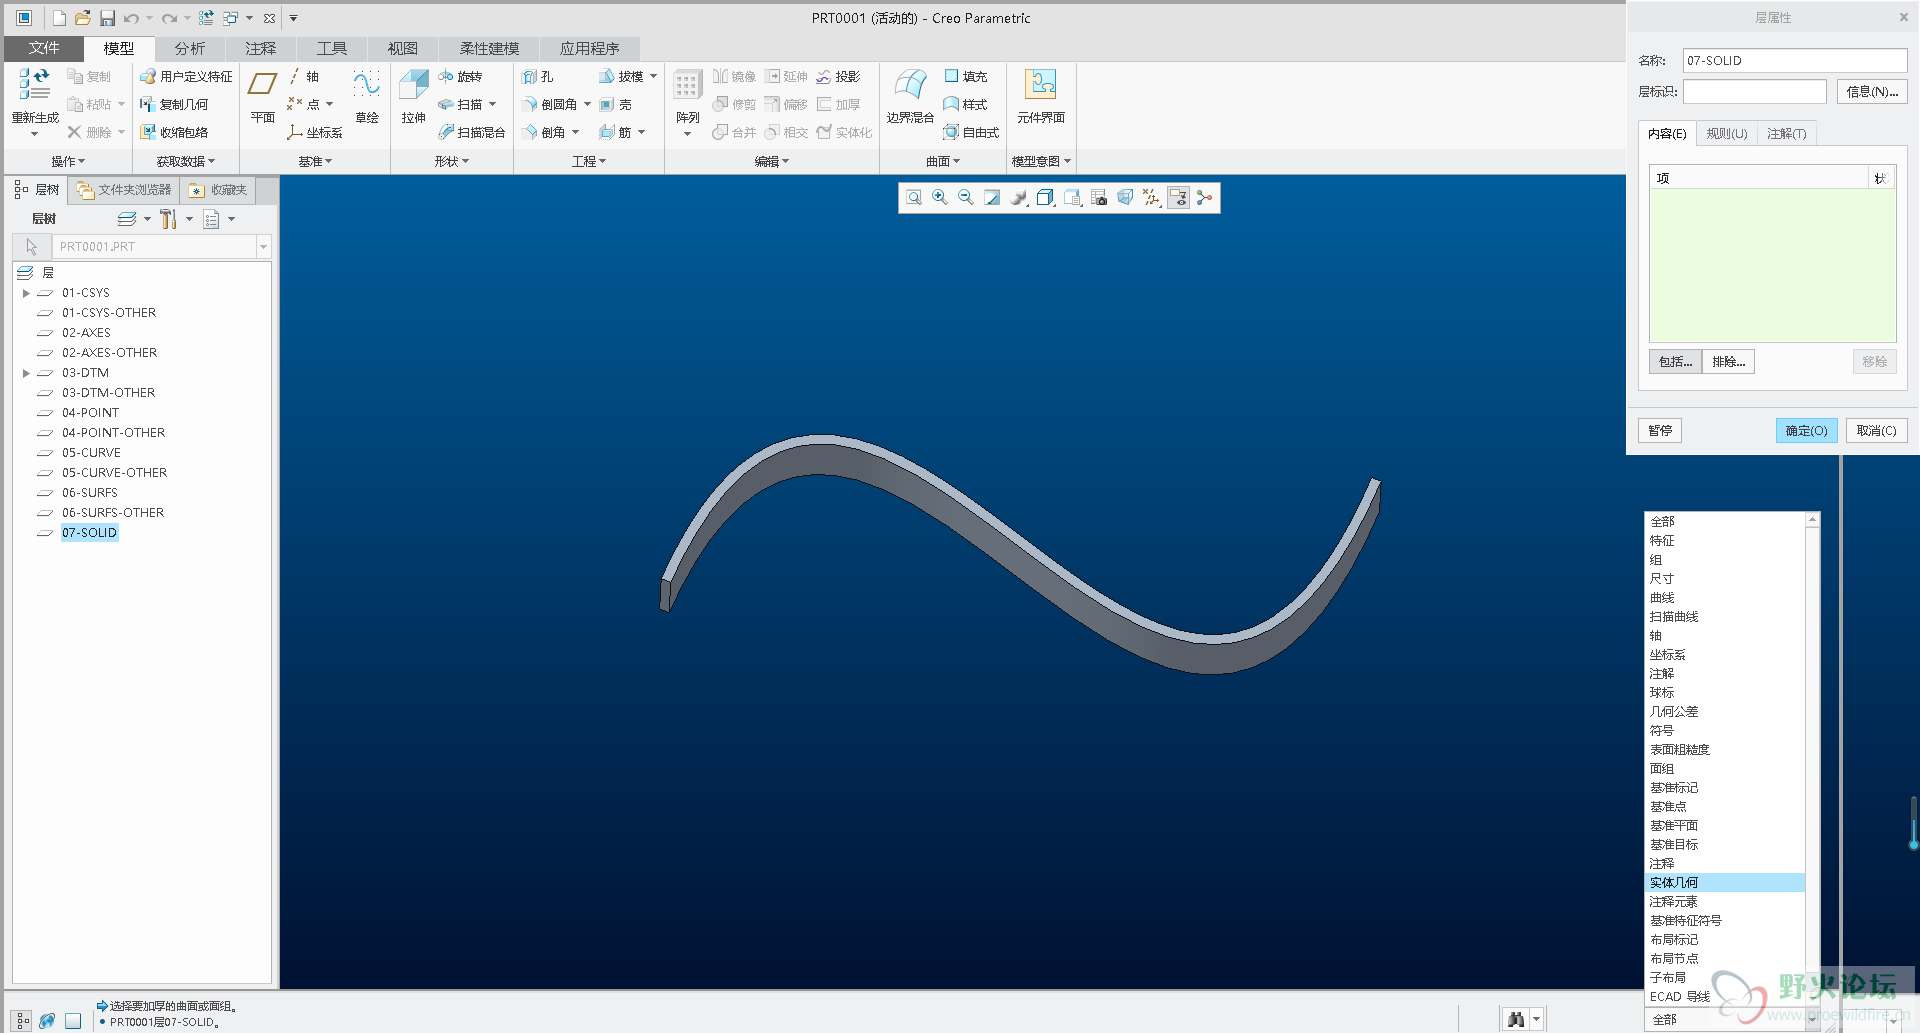Open the Datum Display Filters icon

coord(1152,198)
